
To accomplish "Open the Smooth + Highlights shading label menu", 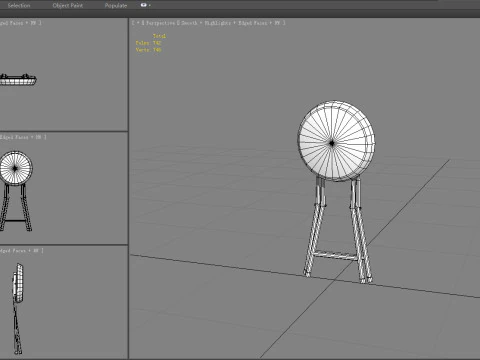I will pyautogui.click(x=206, y=23).
